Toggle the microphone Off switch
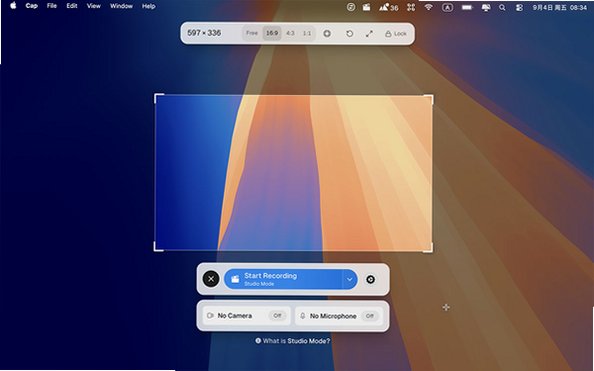This screenshot has height=371, width=594. click(x=370, y=316)
